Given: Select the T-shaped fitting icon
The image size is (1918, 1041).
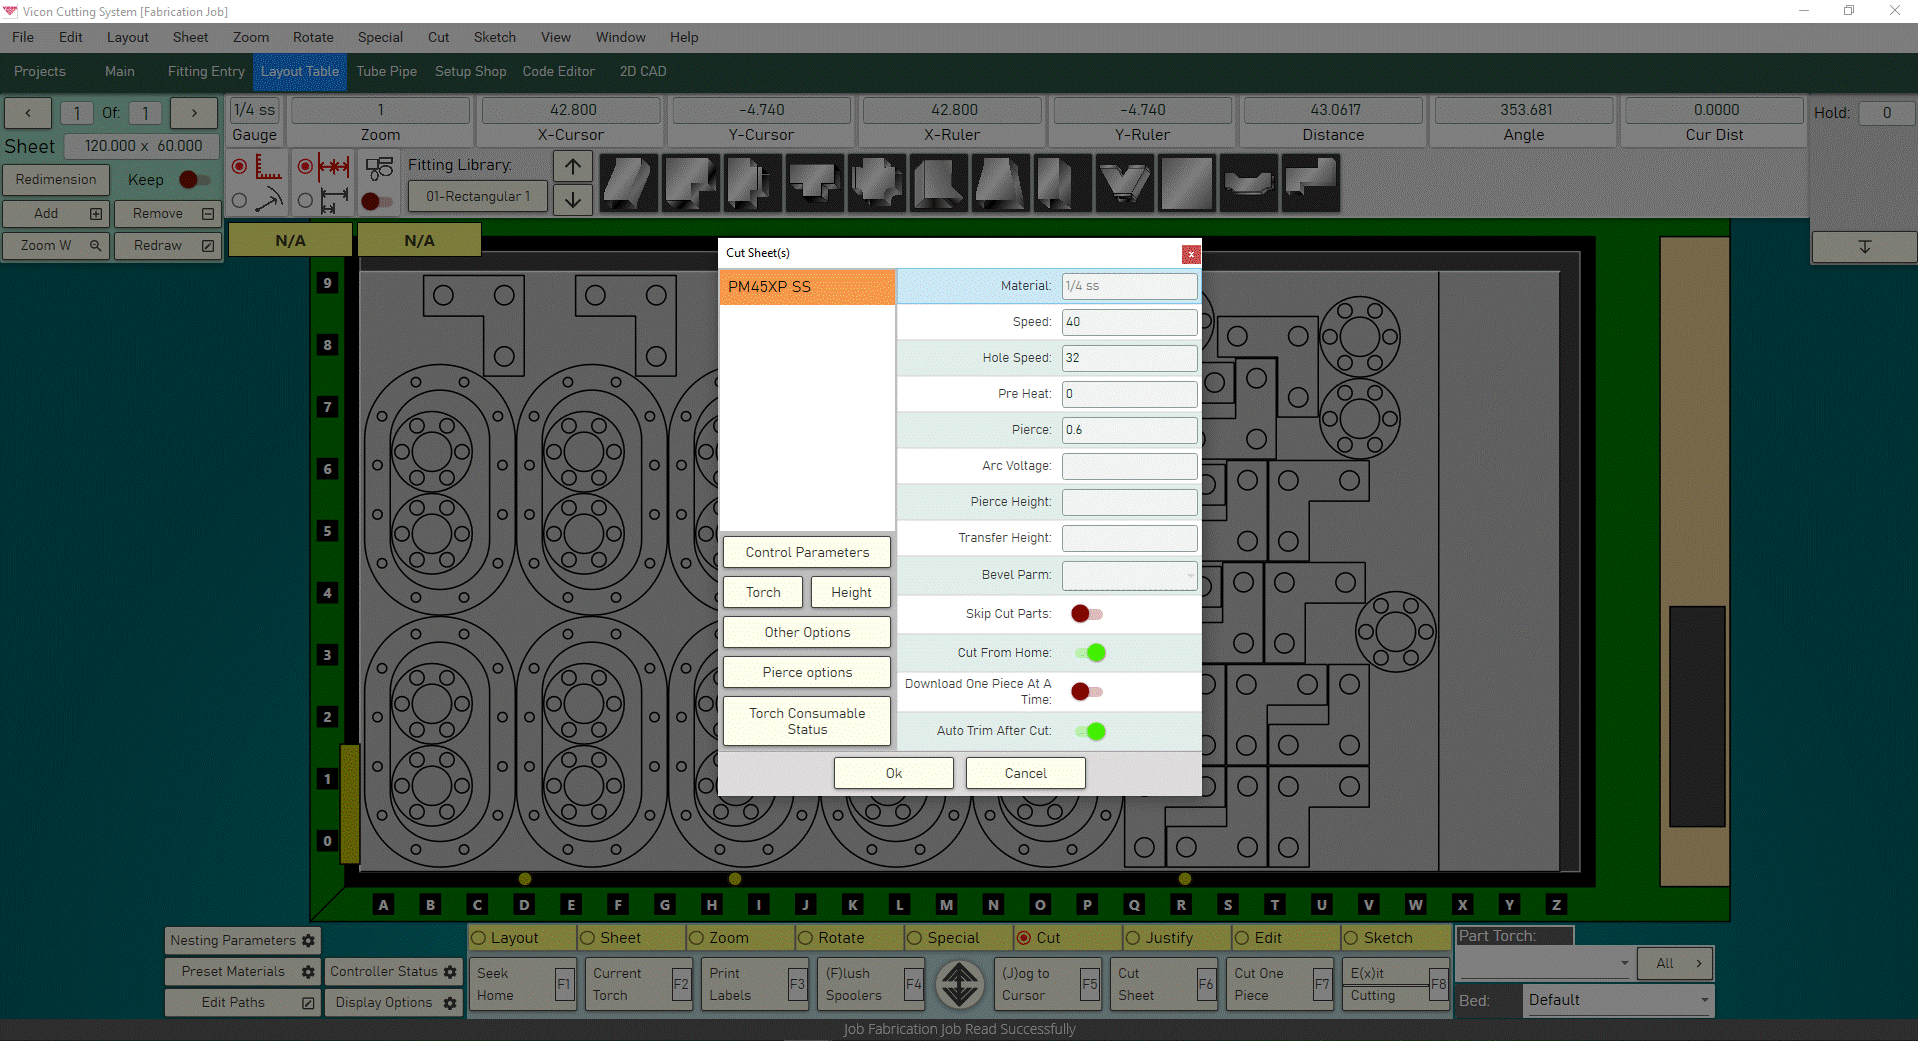Looking at the screenshot, I should (813, 183).
